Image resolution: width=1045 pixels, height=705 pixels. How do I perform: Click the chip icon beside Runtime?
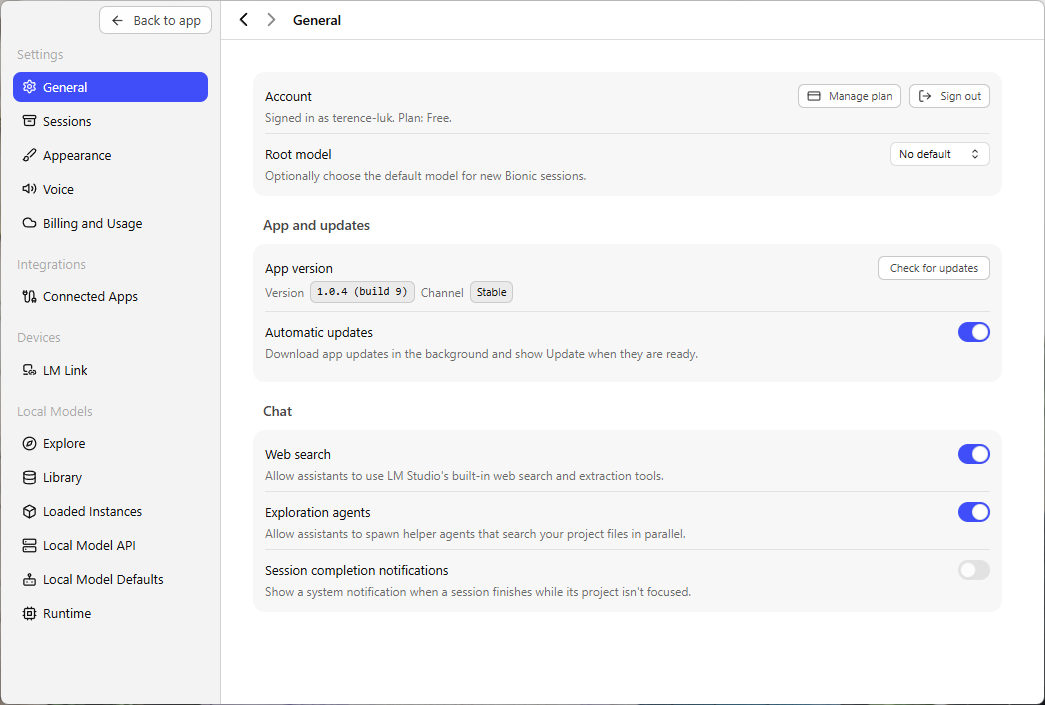coord(29,613)
